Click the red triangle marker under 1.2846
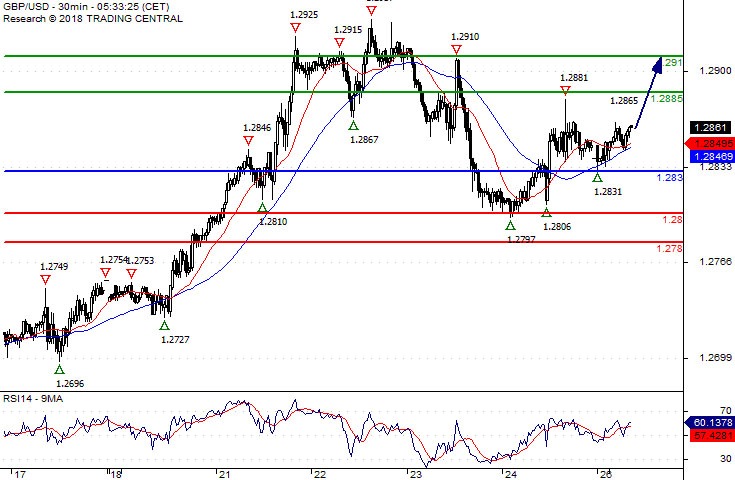 248,141
